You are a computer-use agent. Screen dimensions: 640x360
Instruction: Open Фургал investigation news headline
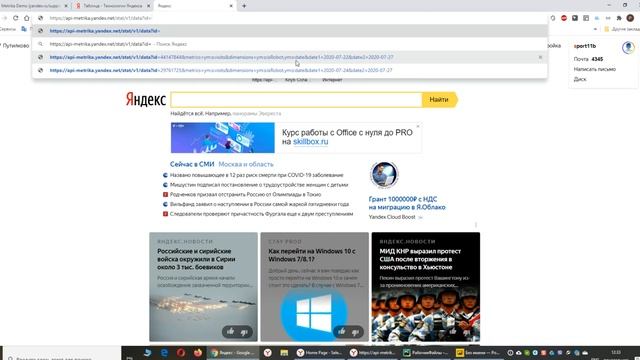tap(261, 214)
